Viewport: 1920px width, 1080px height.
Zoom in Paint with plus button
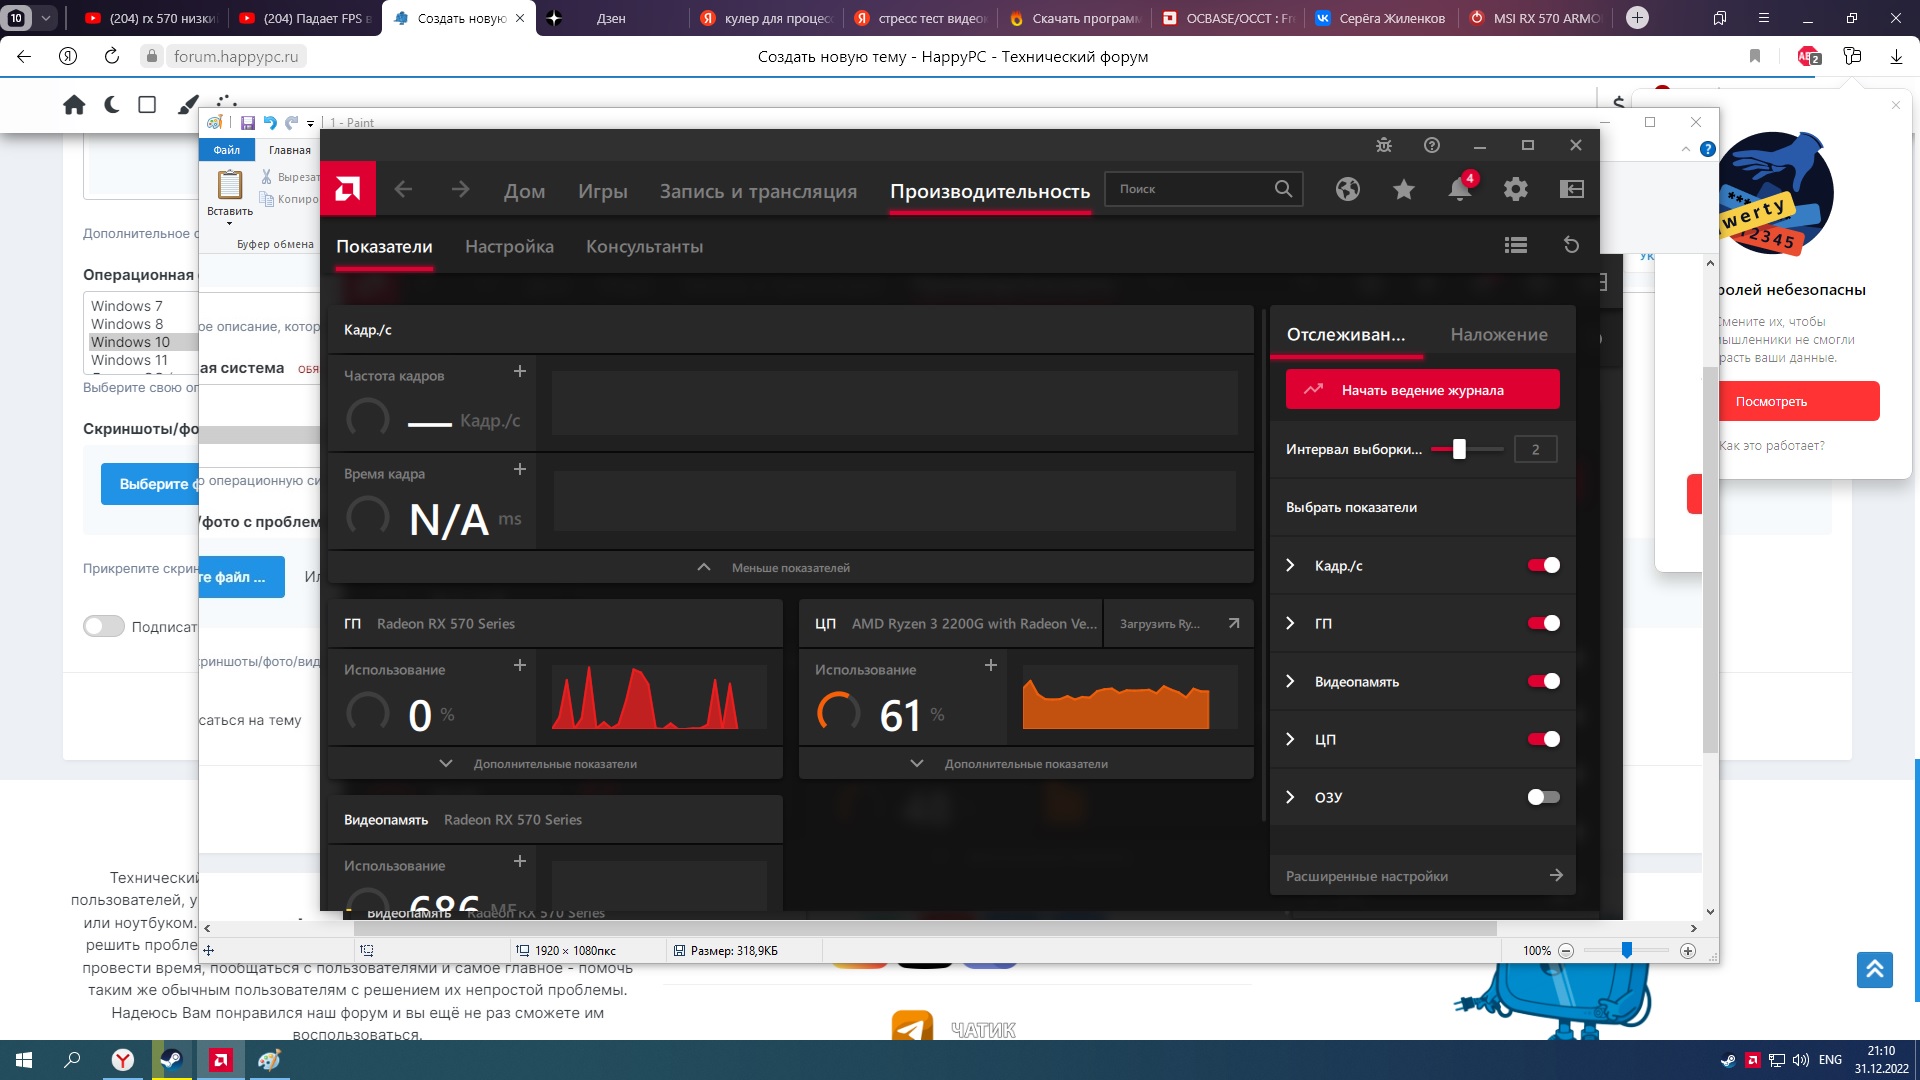1688,951
